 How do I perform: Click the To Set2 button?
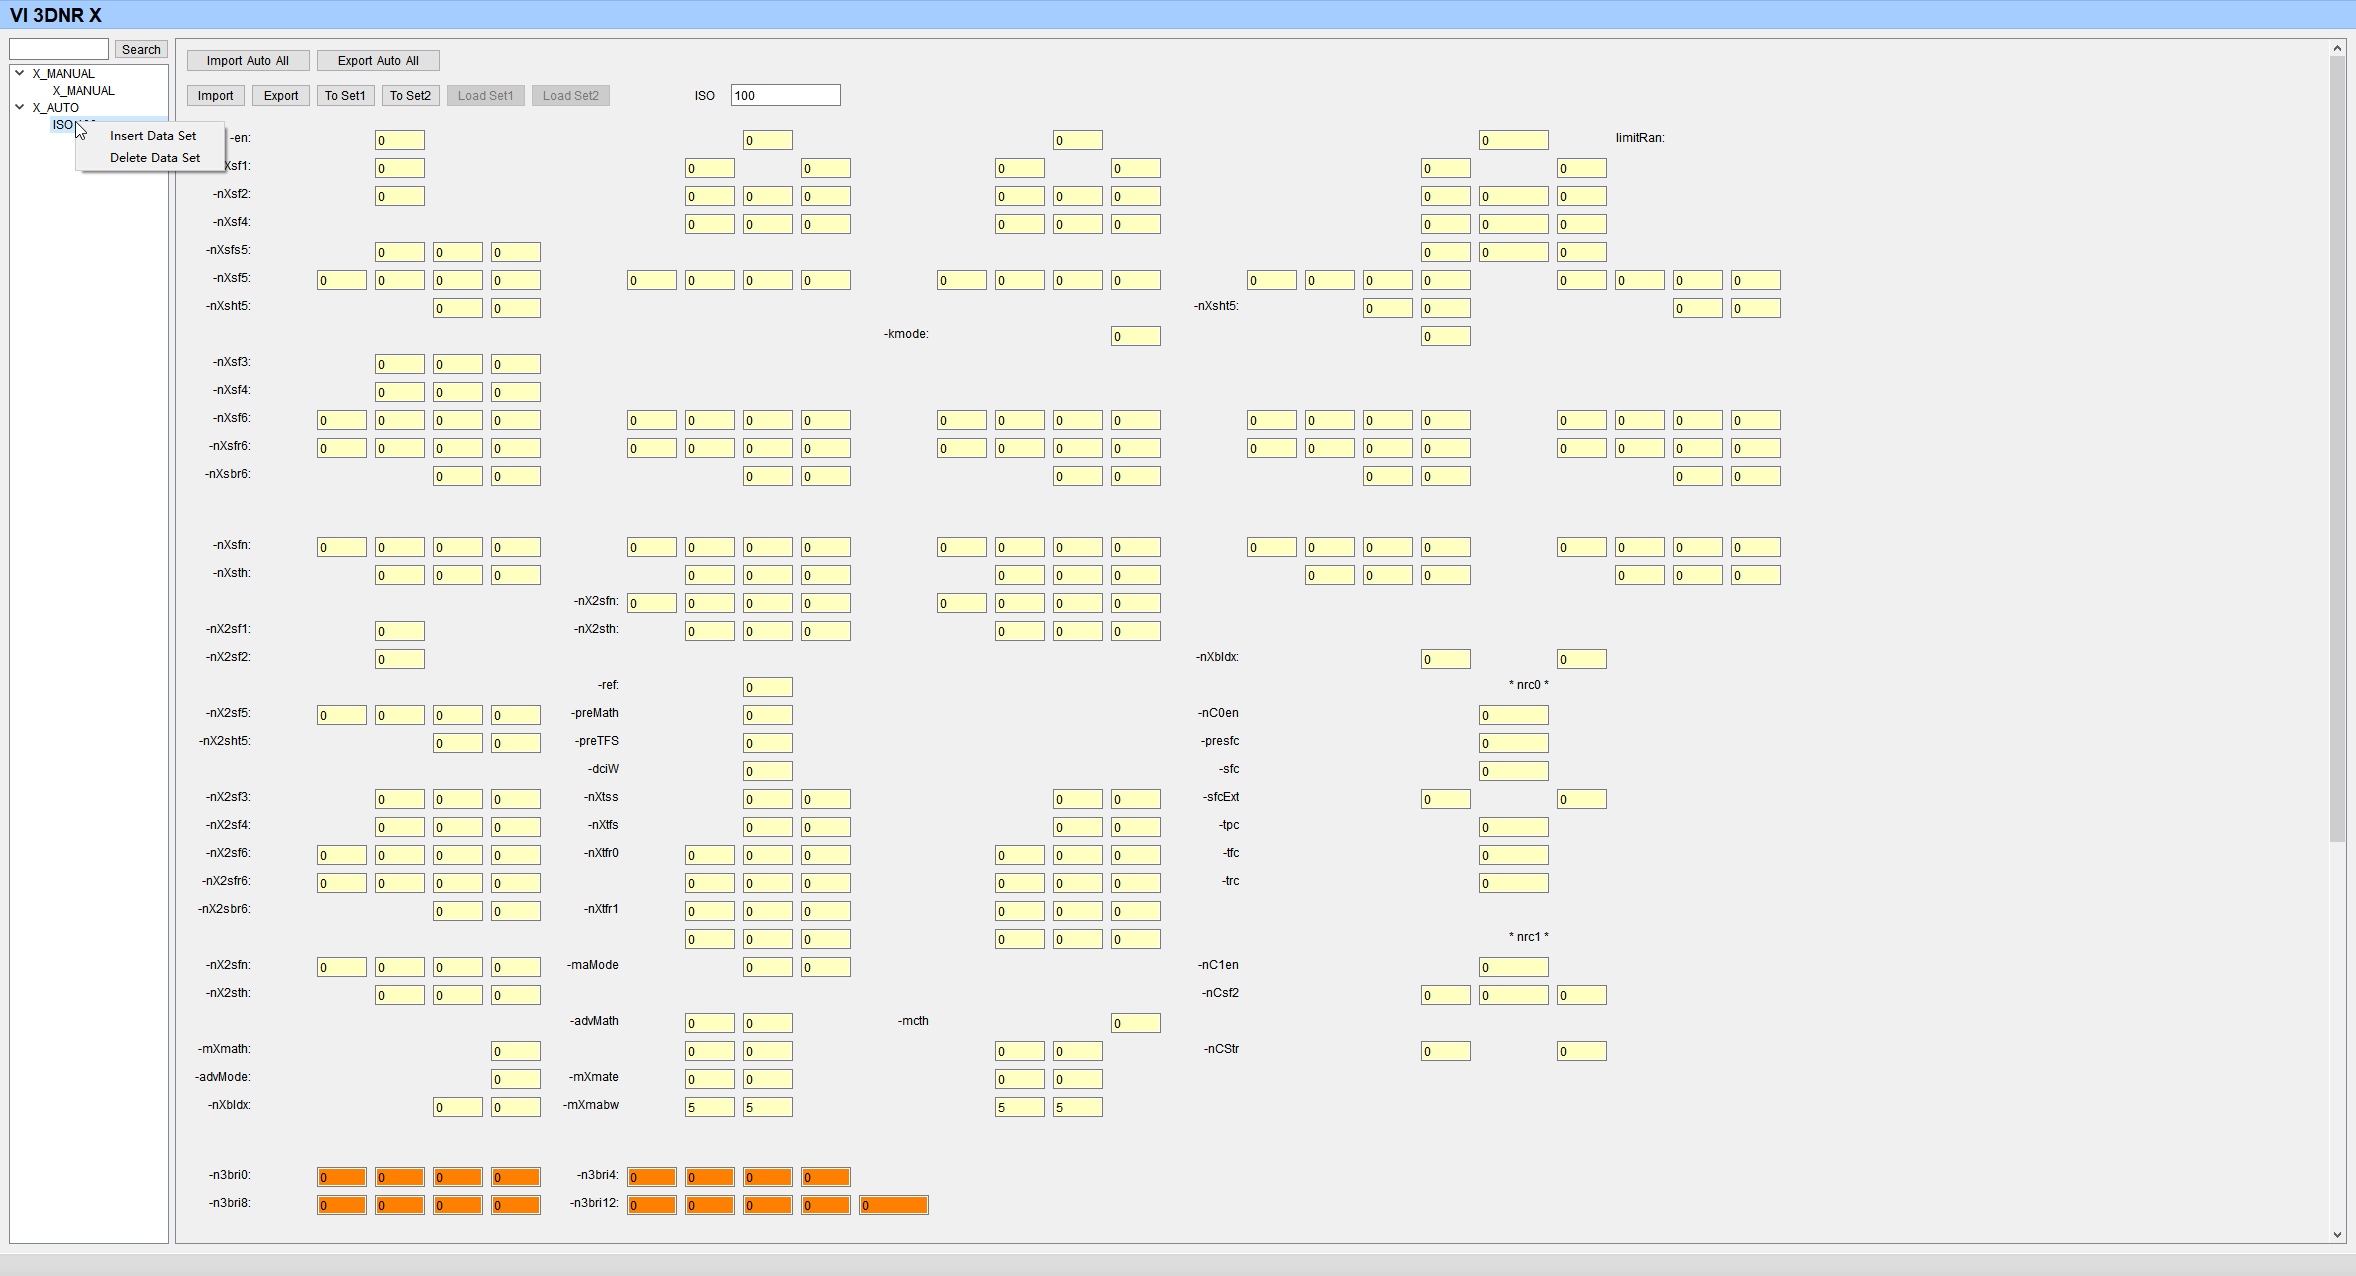[410, 96]
